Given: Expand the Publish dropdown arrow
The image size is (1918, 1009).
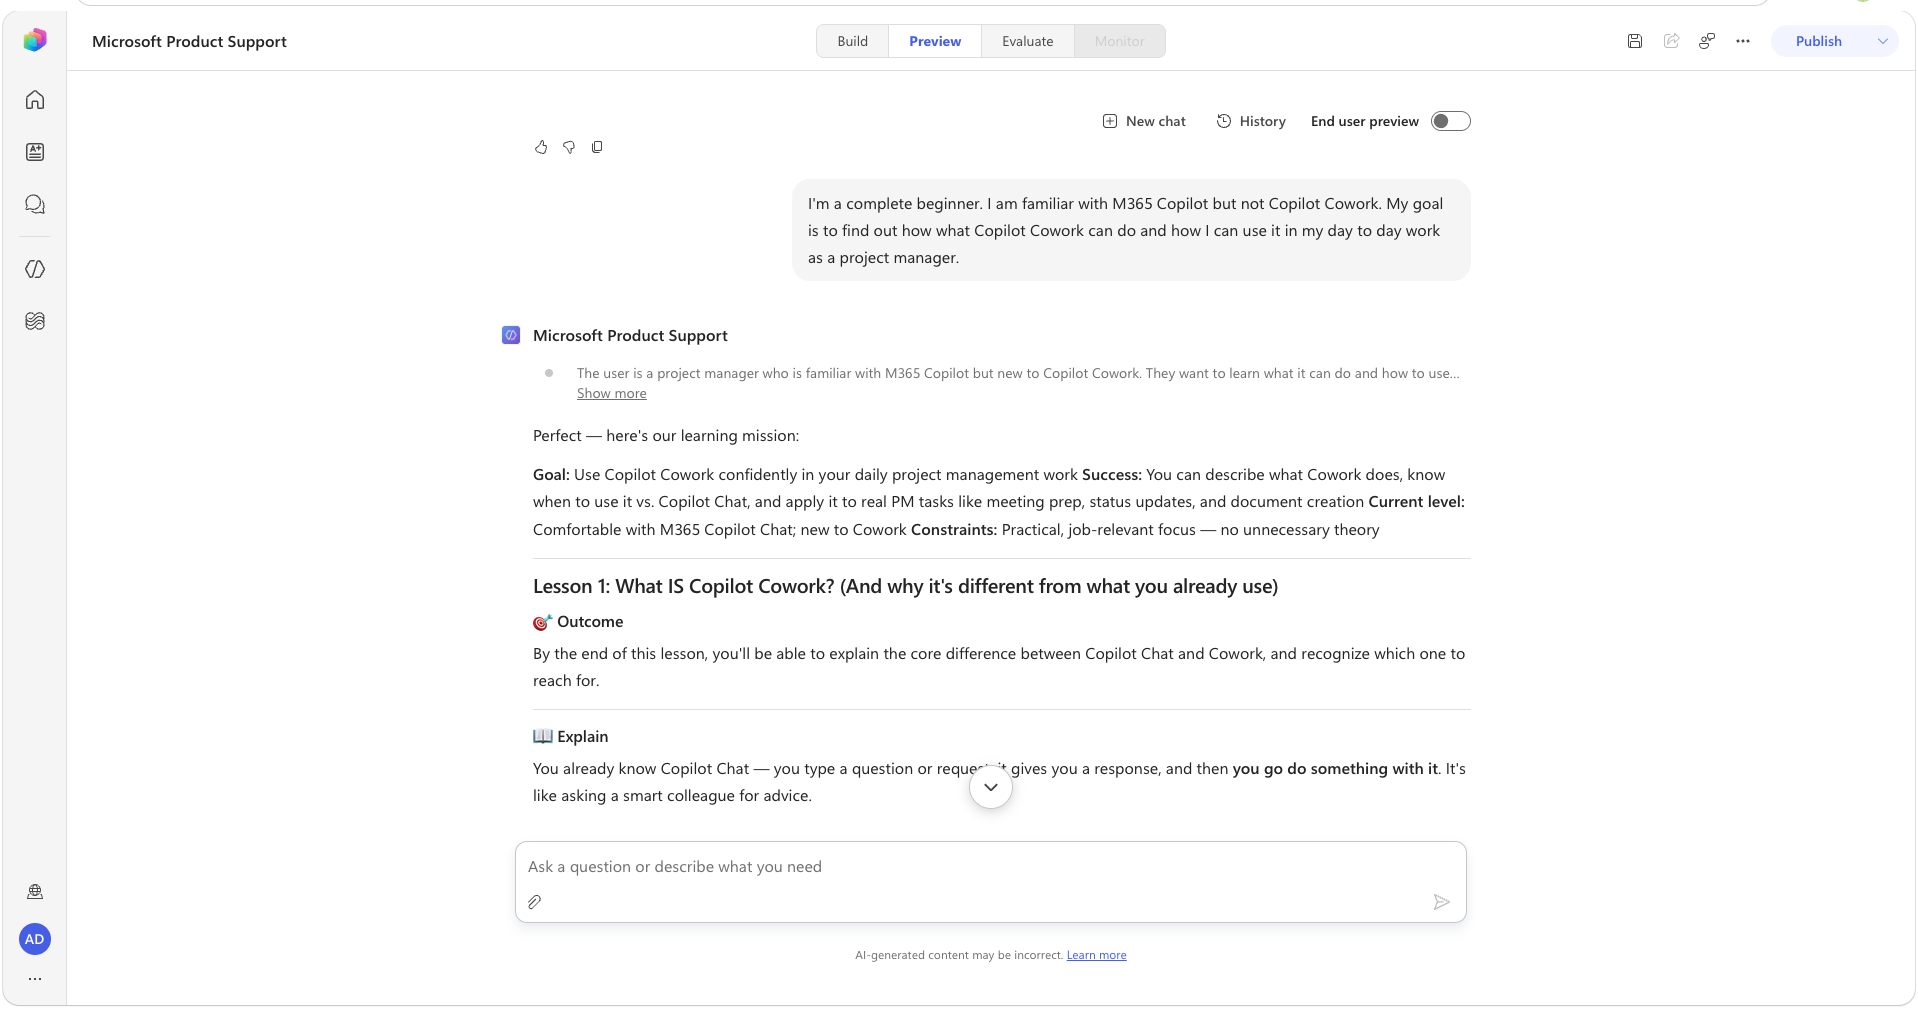Looking at the screenshot, I should pos(1883,41).
